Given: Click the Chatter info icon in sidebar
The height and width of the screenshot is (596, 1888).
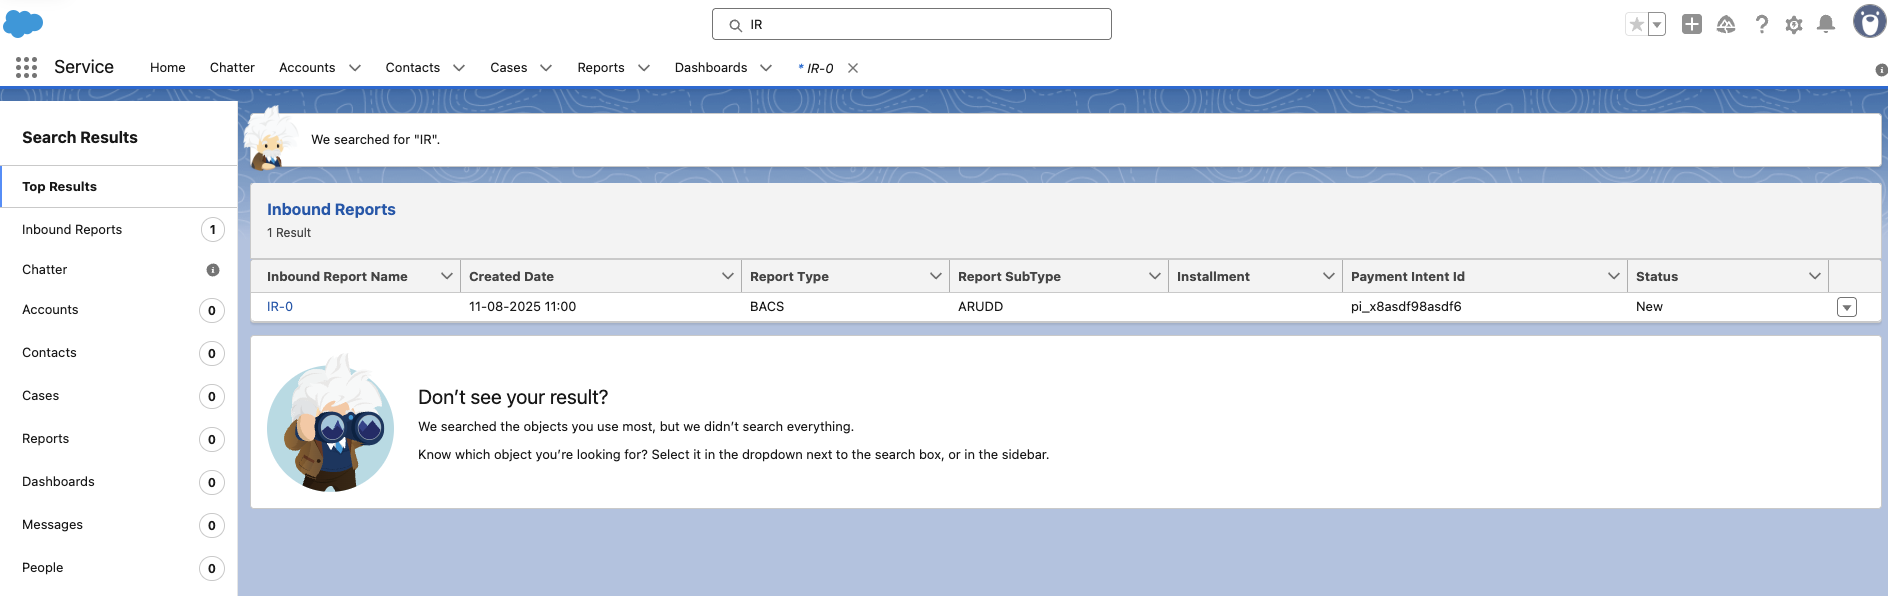Looking at the screenshot, I should tap(213, 270).
